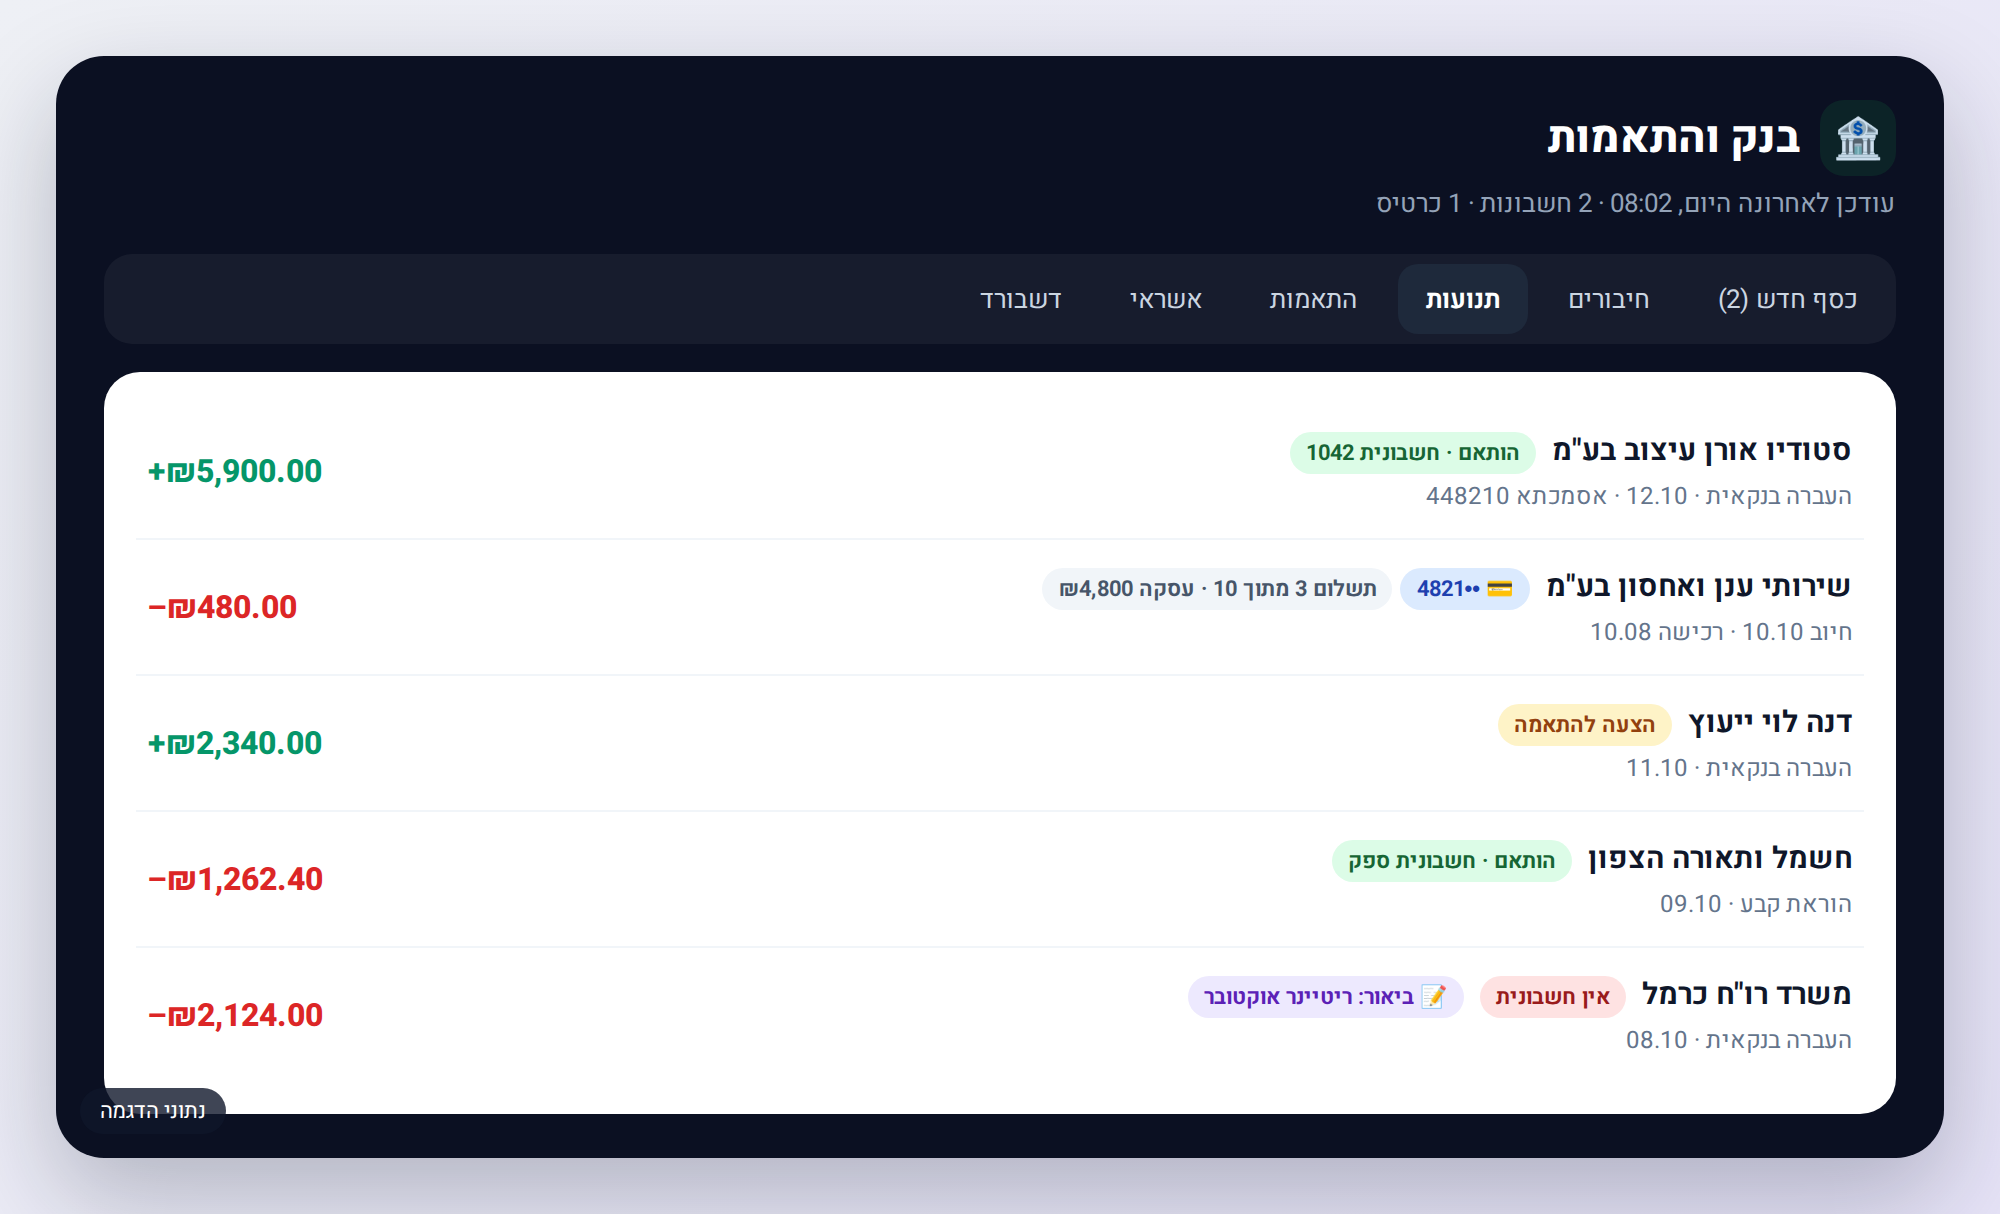The width and height of the screenshot is (2000, 1214).
Task: Click the תשלום 3 מתוך 10 installment badge
Action: pos(1217,589)
